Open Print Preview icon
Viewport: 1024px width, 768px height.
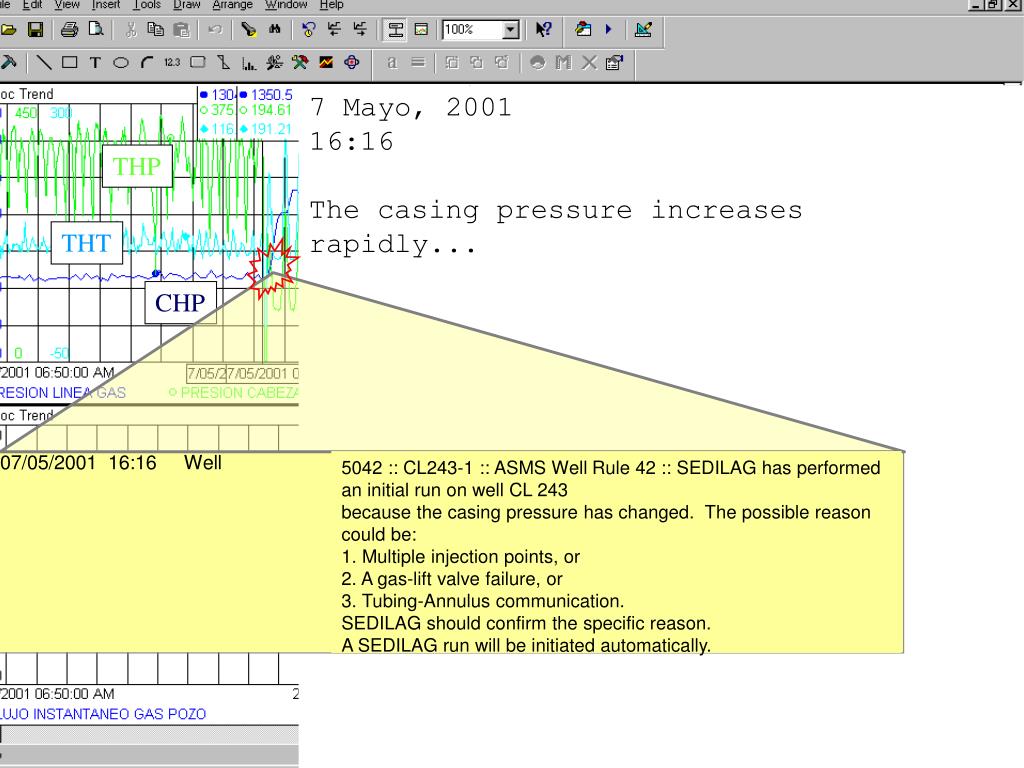tap(95, 29)
